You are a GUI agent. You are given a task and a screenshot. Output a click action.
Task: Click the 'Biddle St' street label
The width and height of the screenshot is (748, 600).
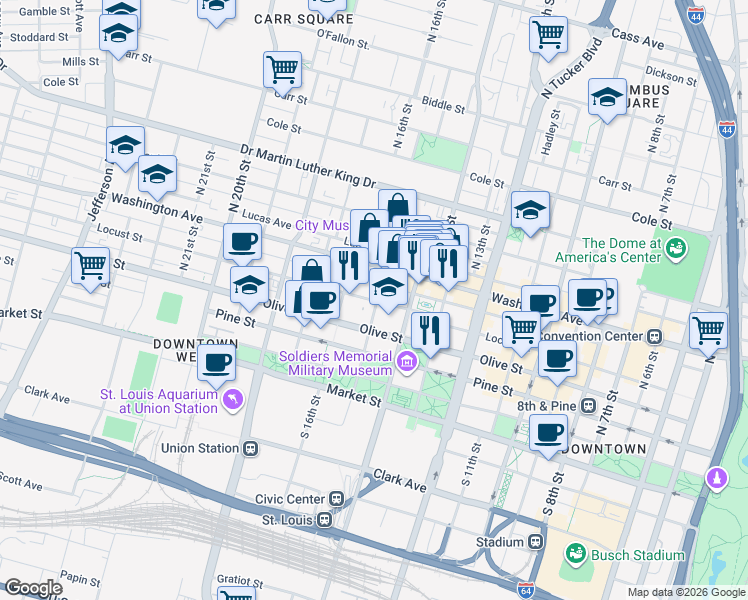(443, 105)
